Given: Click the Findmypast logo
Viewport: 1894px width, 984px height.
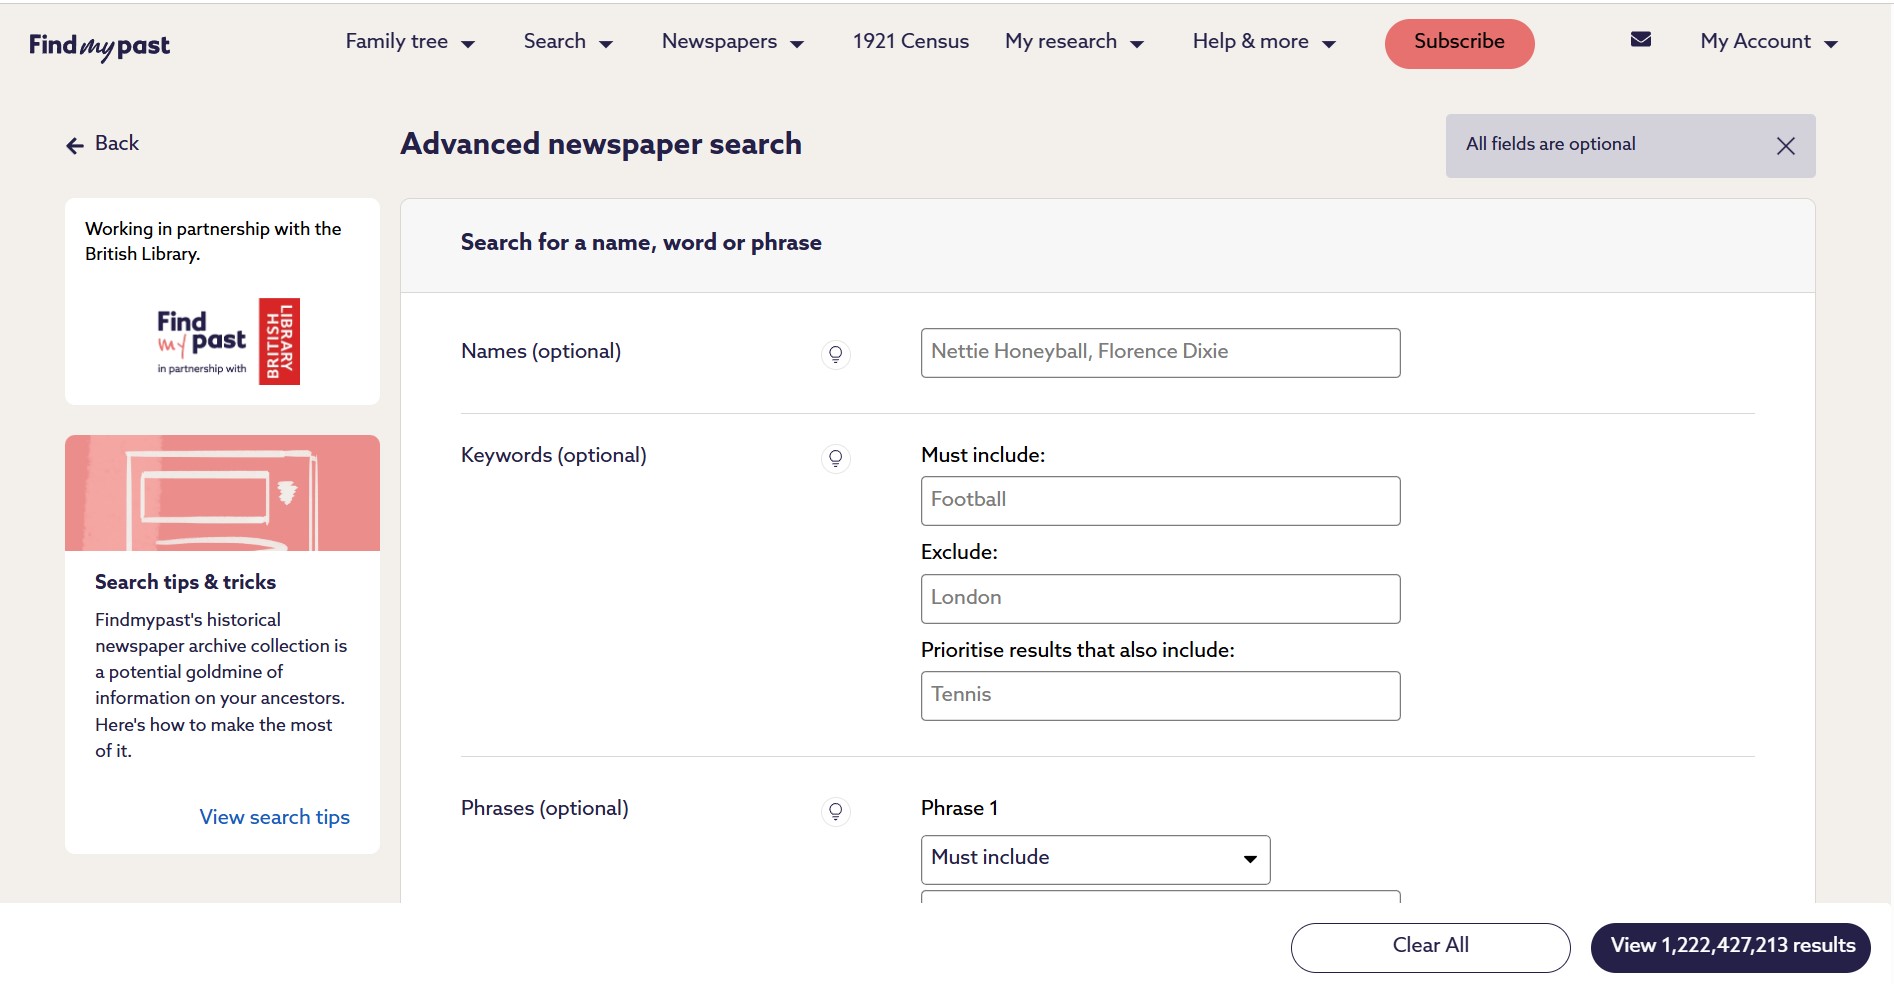Looking at the screenshot, I should tap(99, 45).
